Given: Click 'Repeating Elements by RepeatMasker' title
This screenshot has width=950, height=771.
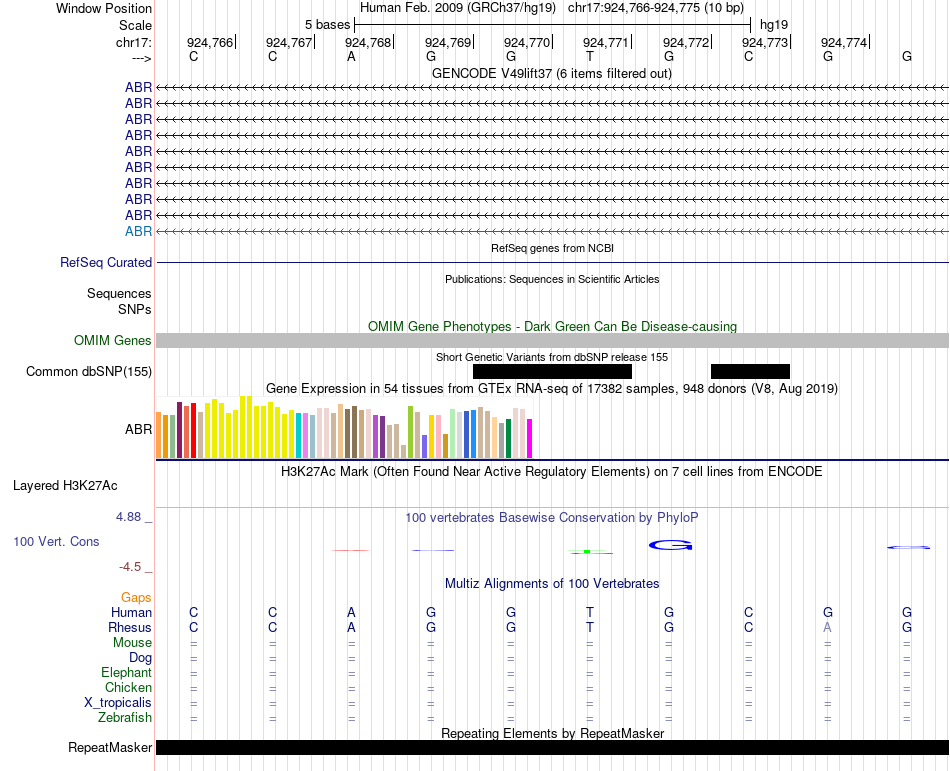Looking at the screenshot, I should (552, 733).
